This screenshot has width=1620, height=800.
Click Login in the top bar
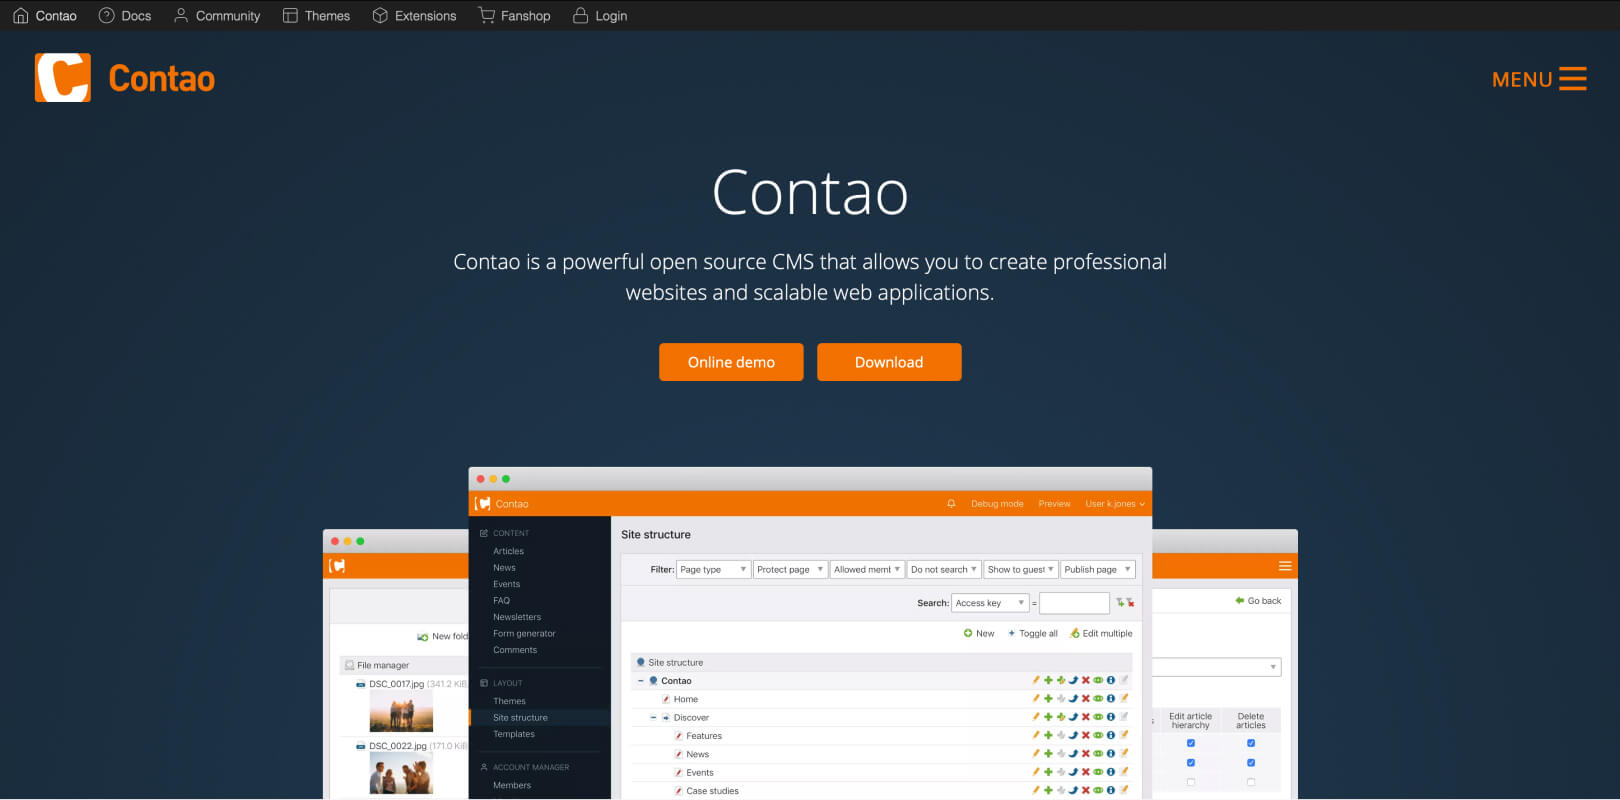[600, 16]
